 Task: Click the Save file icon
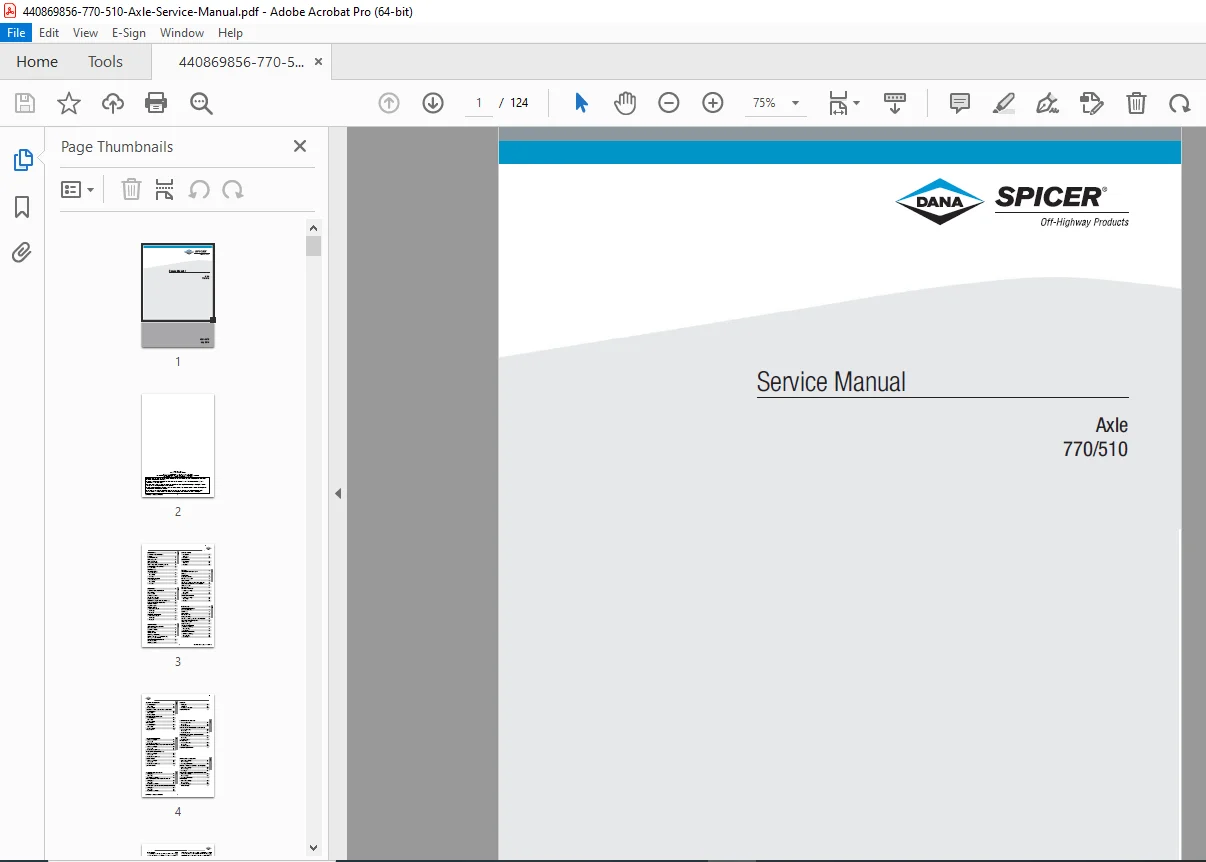(x=25, y=103)
